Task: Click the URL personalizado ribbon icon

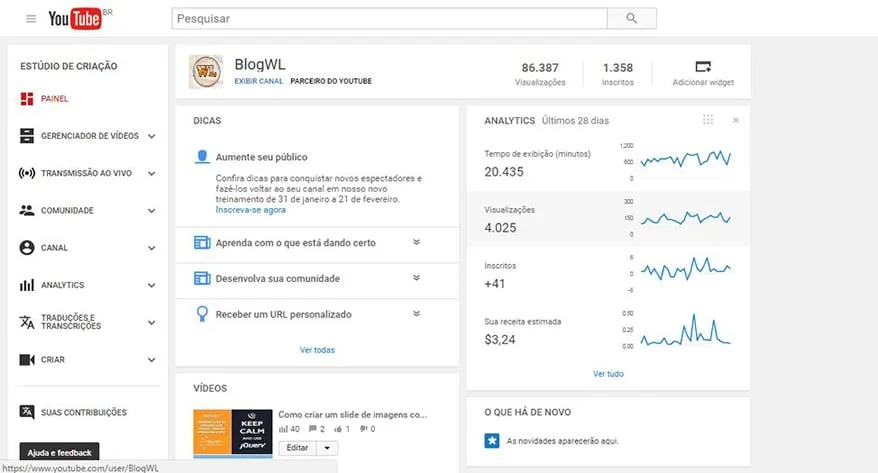Action: 202,314
